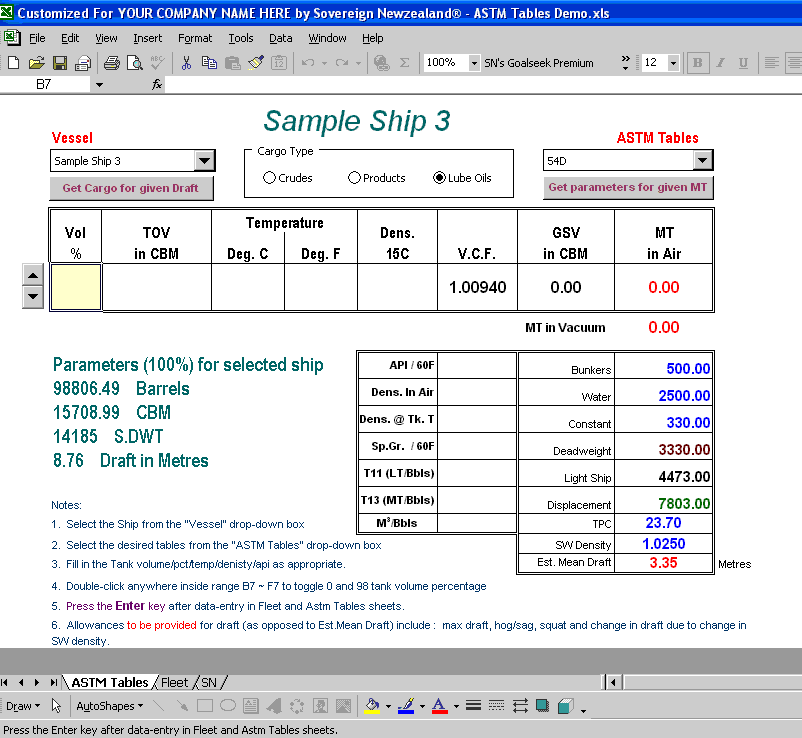Click SN's Goalseek Premium toolbar button
The width and height of the screenshot is (802, 738).
[539, 63]
